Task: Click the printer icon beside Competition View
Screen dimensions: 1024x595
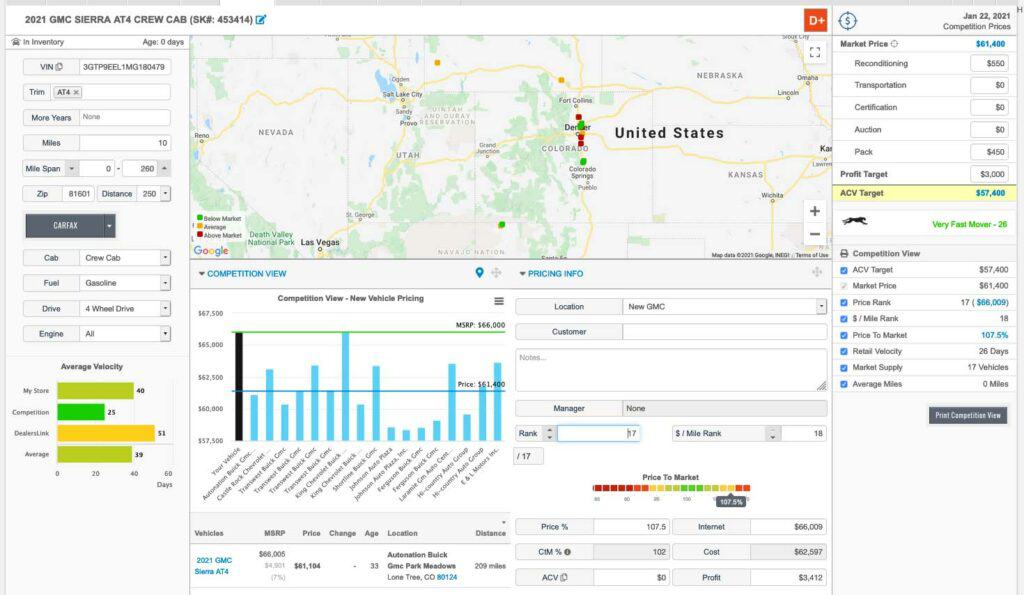Action: (x=844, y=253)
